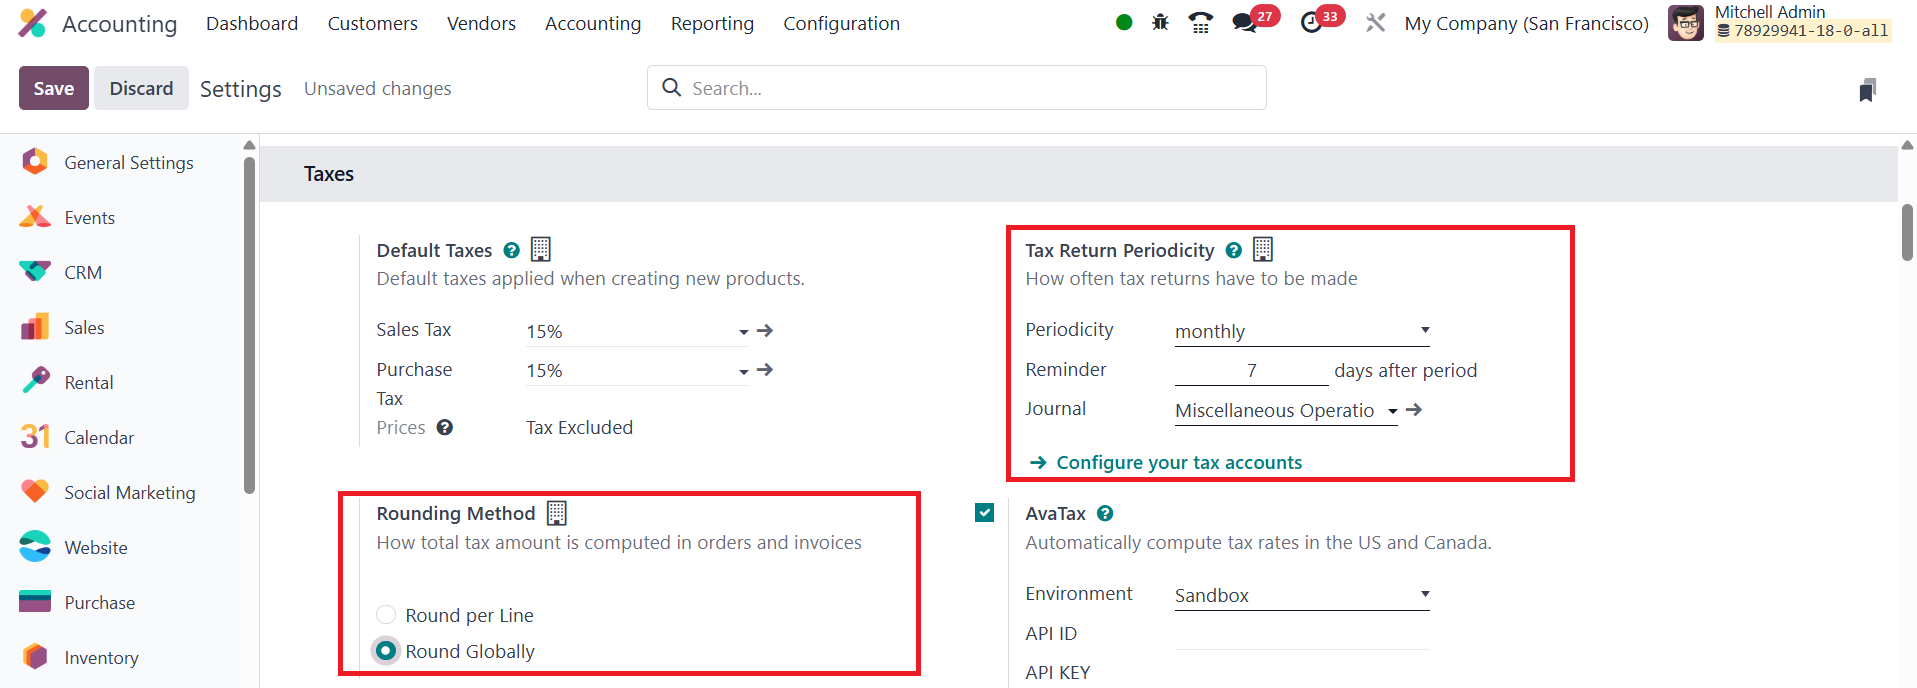1917x688 pixels.
Task: Click the wrench tools icon
Action: click(x=1376, y=22)
